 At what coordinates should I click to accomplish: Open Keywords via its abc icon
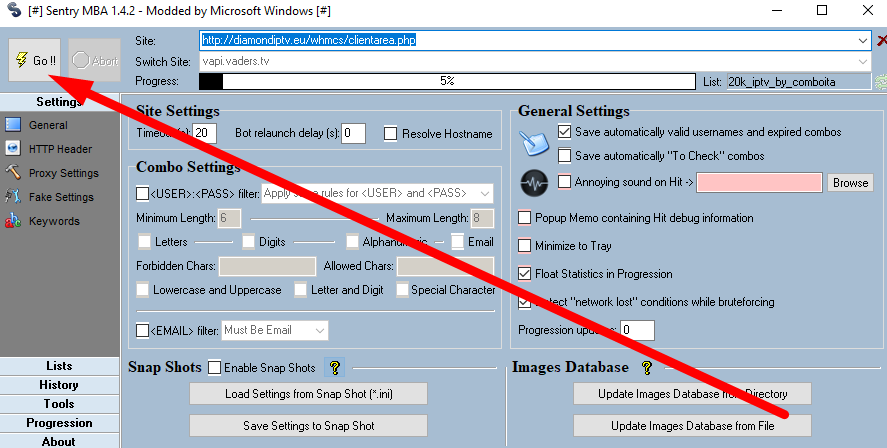click(12, 221)
